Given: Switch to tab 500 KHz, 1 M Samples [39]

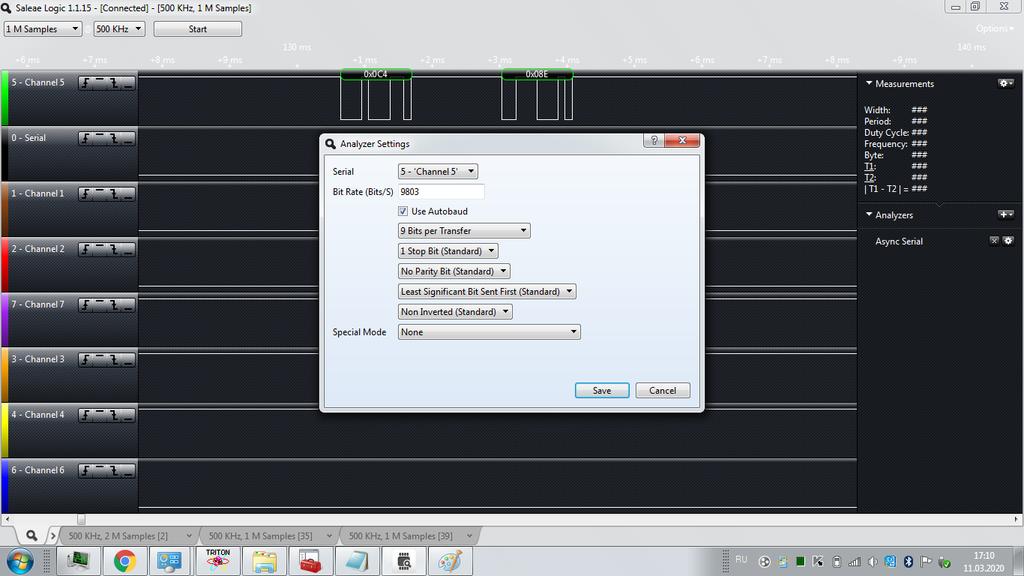Looking at the screenshot, I should (400, 536).
